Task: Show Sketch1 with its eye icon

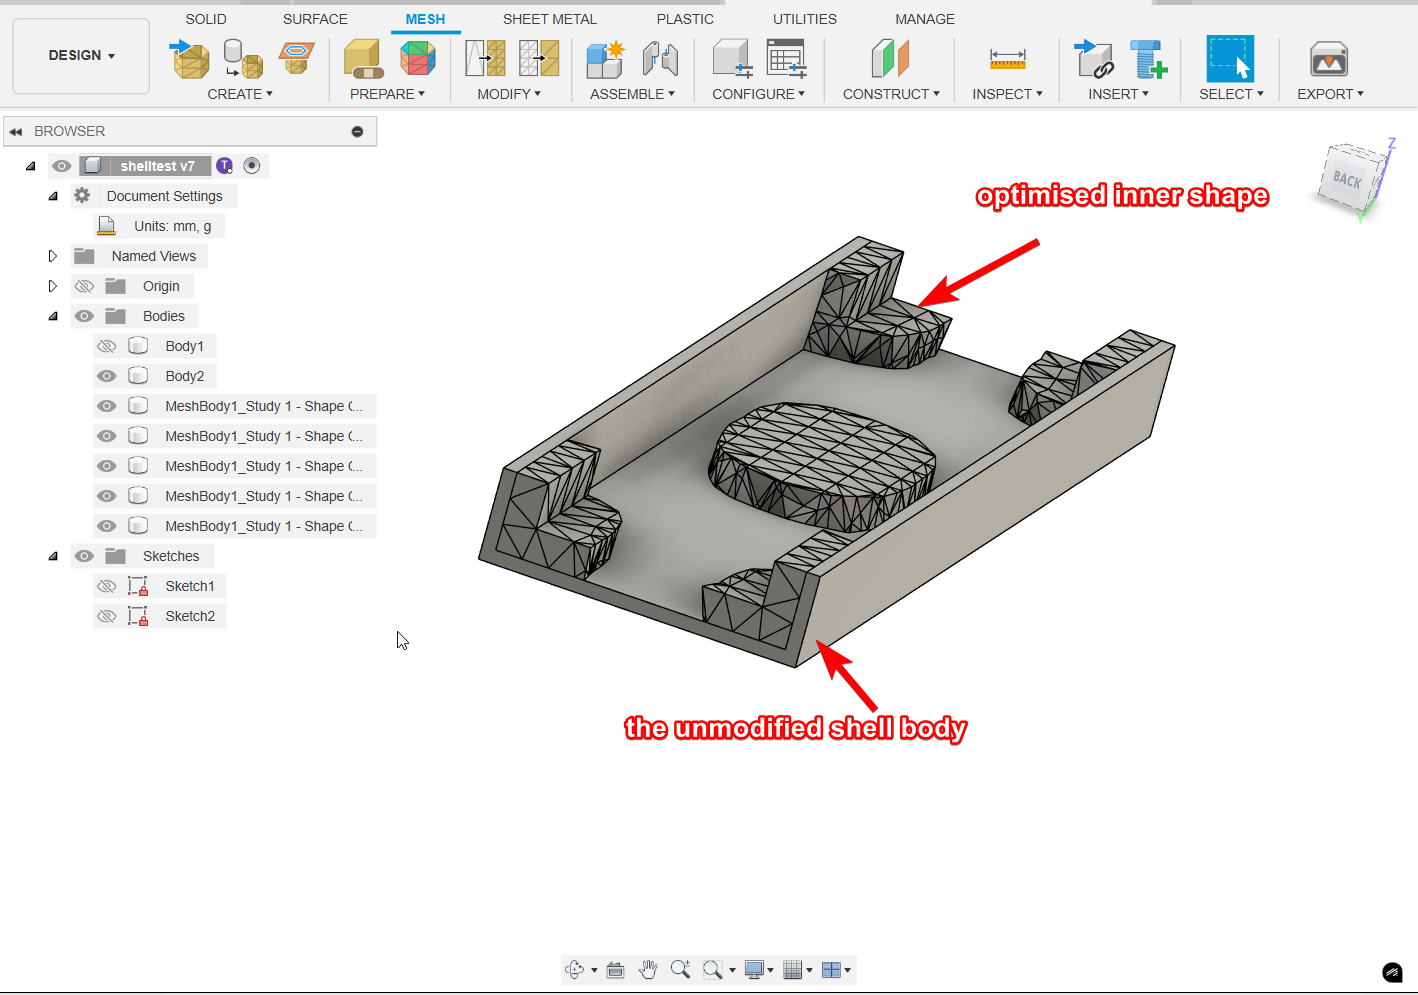Action: point(107,586)
